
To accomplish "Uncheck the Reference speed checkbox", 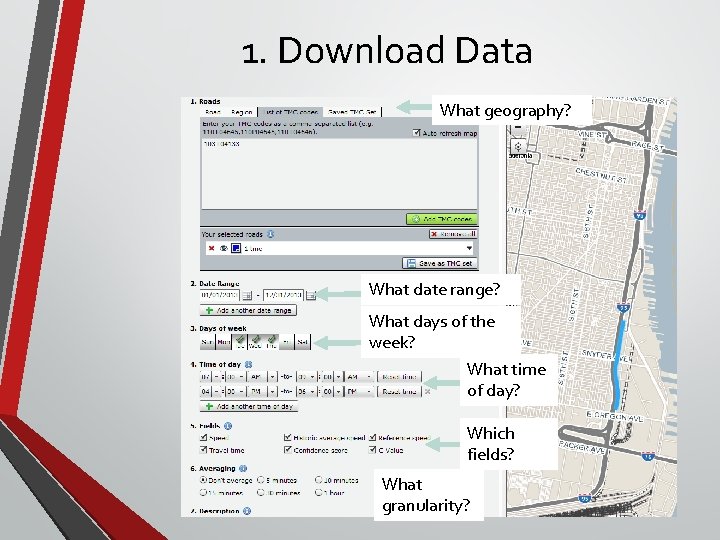I will click(x=372, y=437).
